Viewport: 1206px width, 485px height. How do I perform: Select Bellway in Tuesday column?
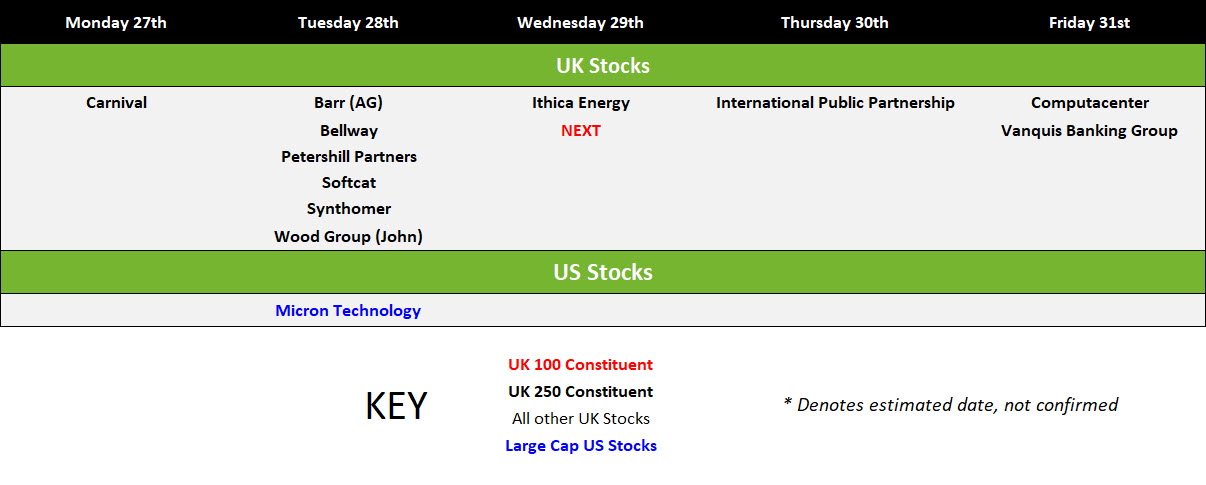(349, 130)
